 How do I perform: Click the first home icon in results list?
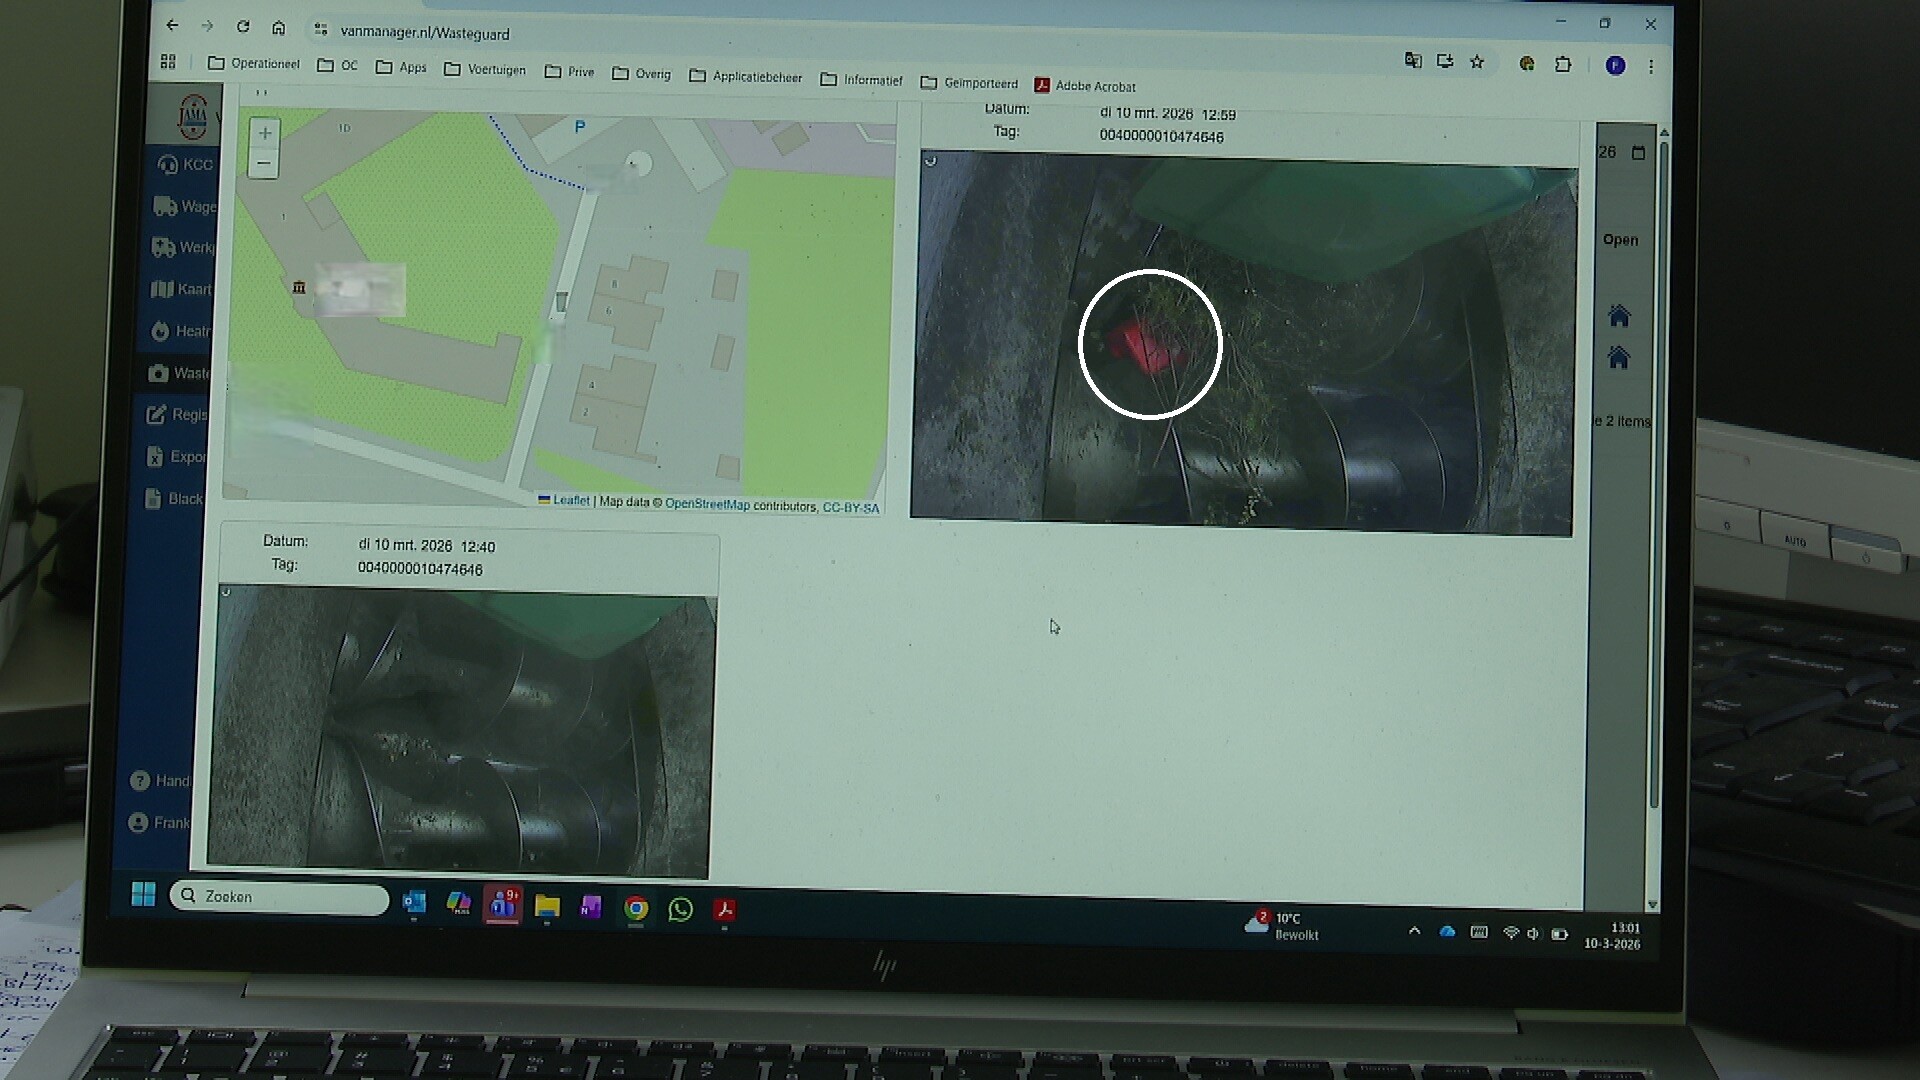pos(1619,316)
